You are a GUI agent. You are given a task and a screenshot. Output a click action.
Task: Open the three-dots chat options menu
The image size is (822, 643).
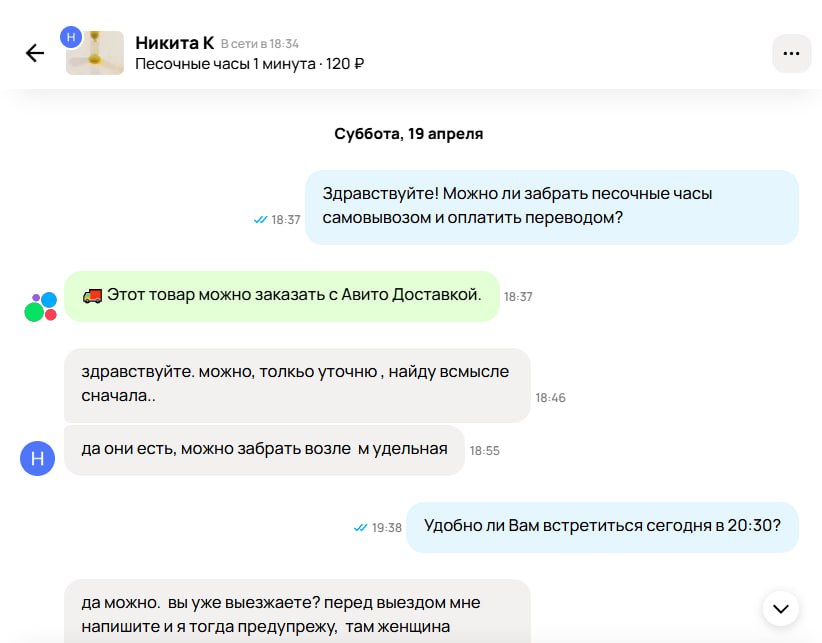pos(791,53)
